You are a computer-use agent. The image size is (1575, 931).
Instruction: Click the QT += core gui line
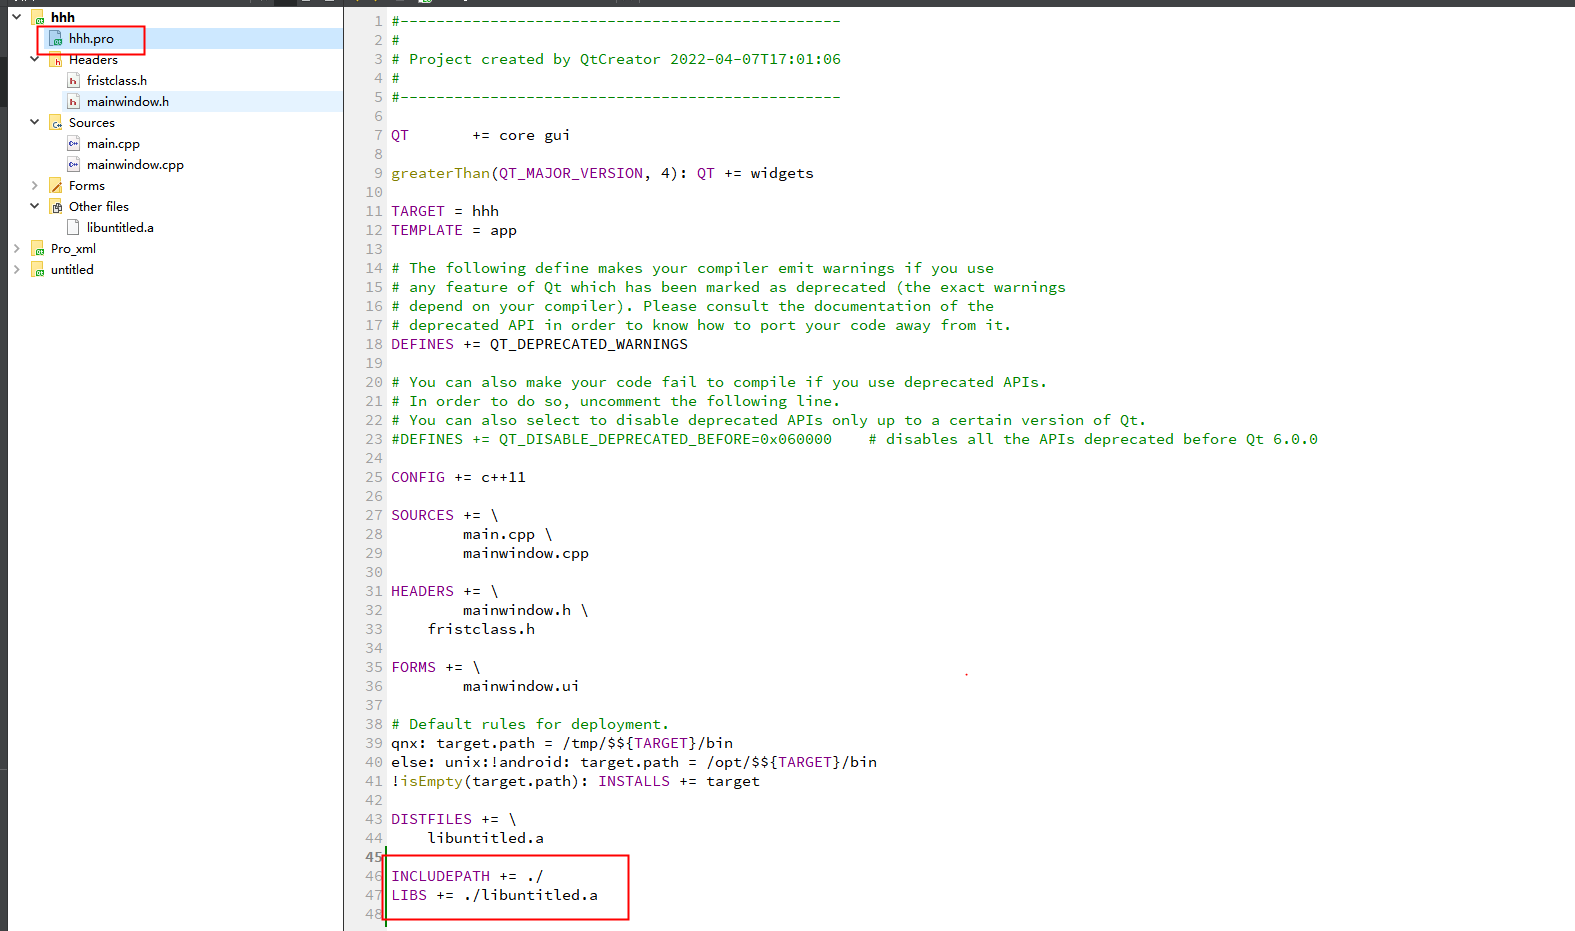(480, 135)
